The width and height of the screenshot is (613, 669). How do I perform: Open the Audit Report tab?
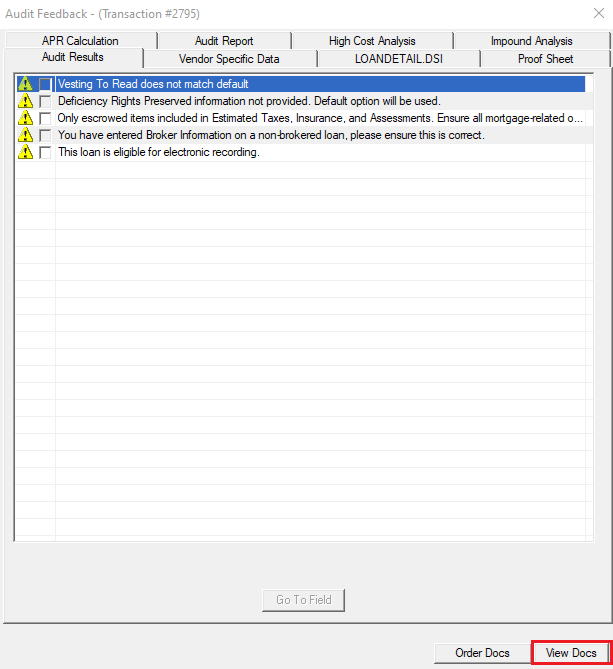click(x=224, y=41)
